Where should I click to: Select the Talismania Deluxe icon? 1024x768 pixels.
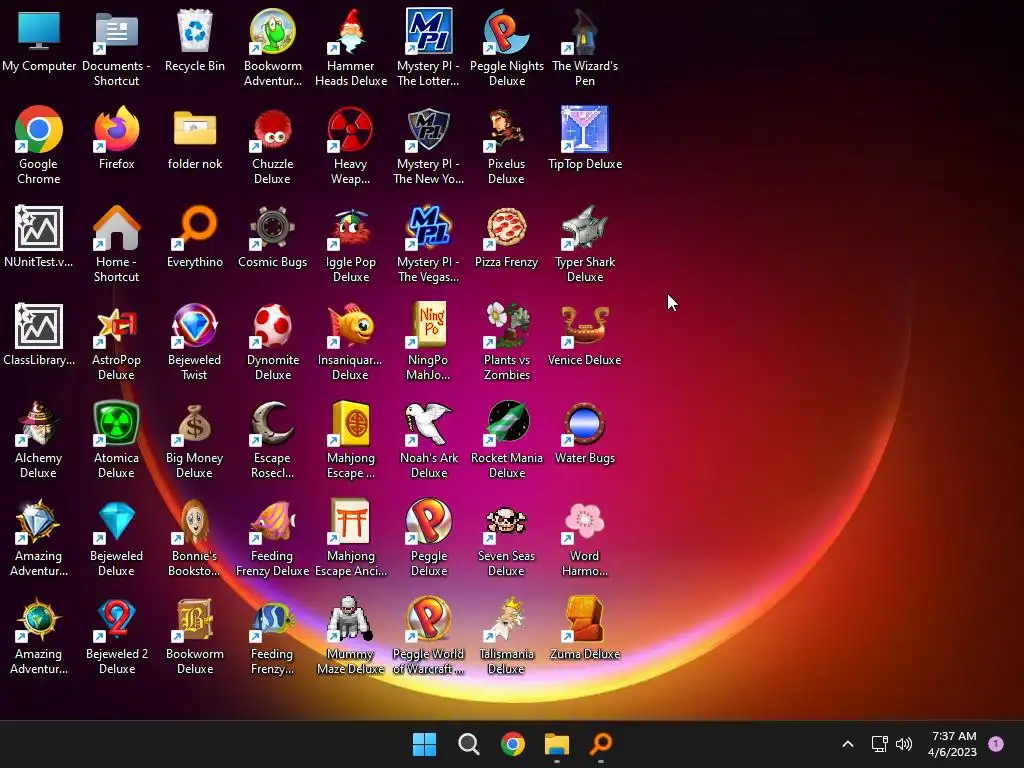coord(507,620)
